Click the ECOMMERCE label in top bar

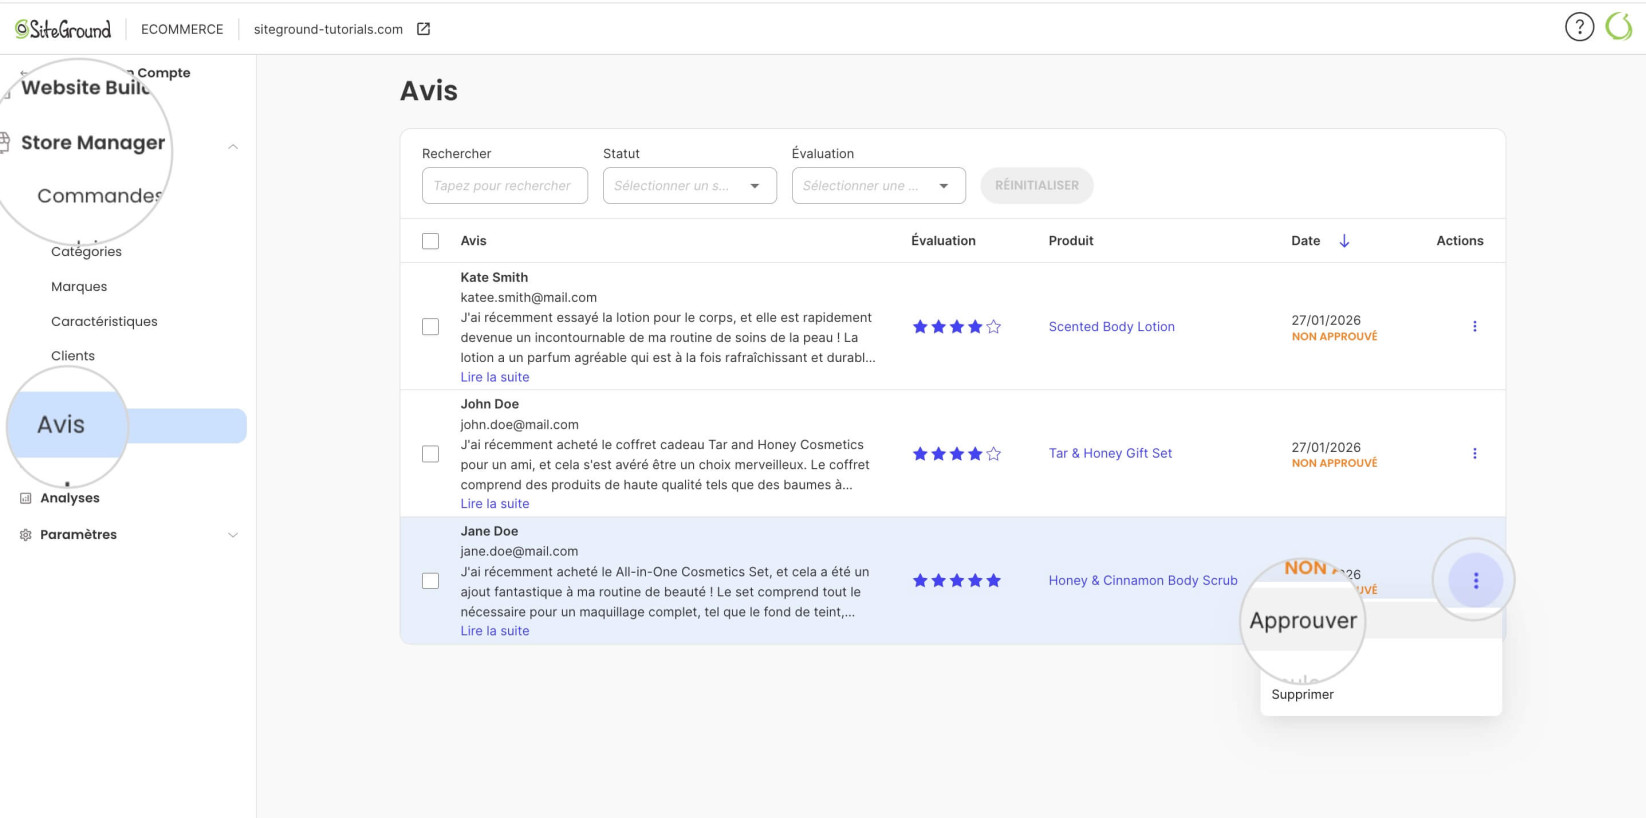[182, 29]
